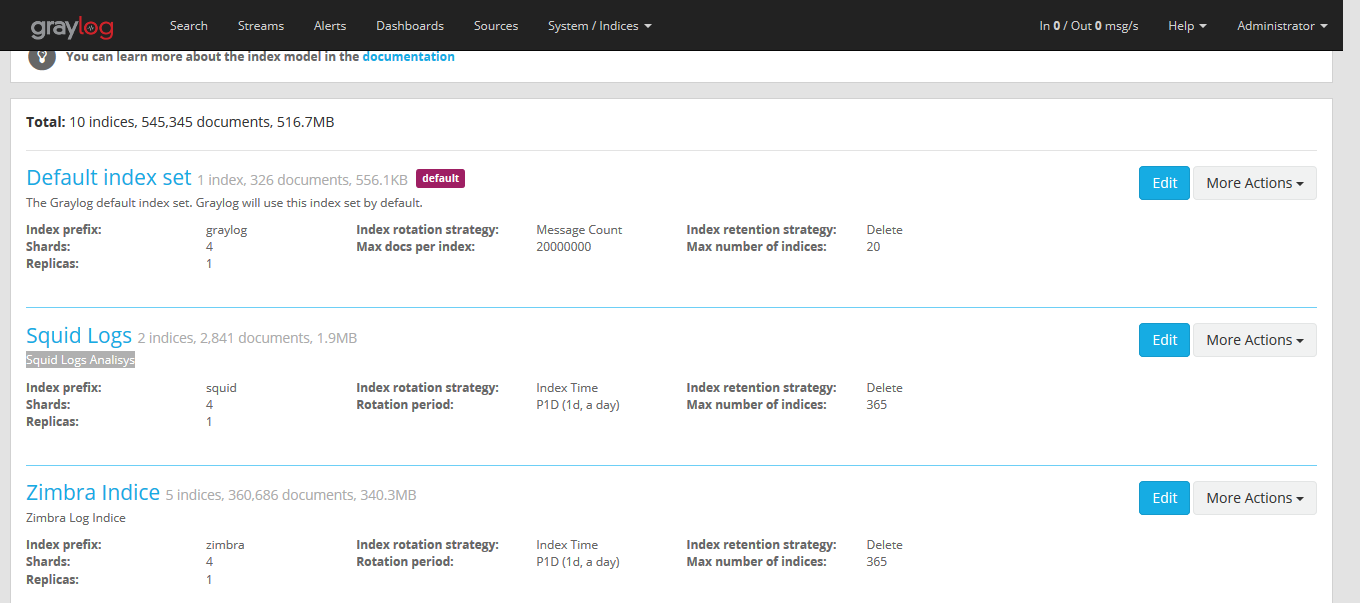The height and width of the screenshot is (603, 1360).
Task: Click the '5 indices, 360,686 documents' stats text
Action: [x=291, y=495]
